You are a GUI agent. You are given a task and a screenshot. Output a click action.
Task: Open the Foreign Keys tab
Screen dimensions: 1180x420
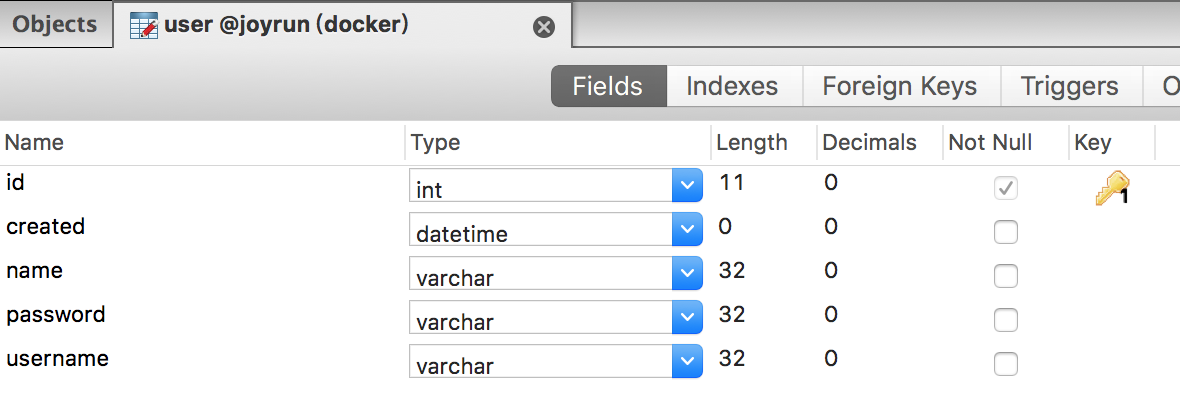tap(899, 87)
